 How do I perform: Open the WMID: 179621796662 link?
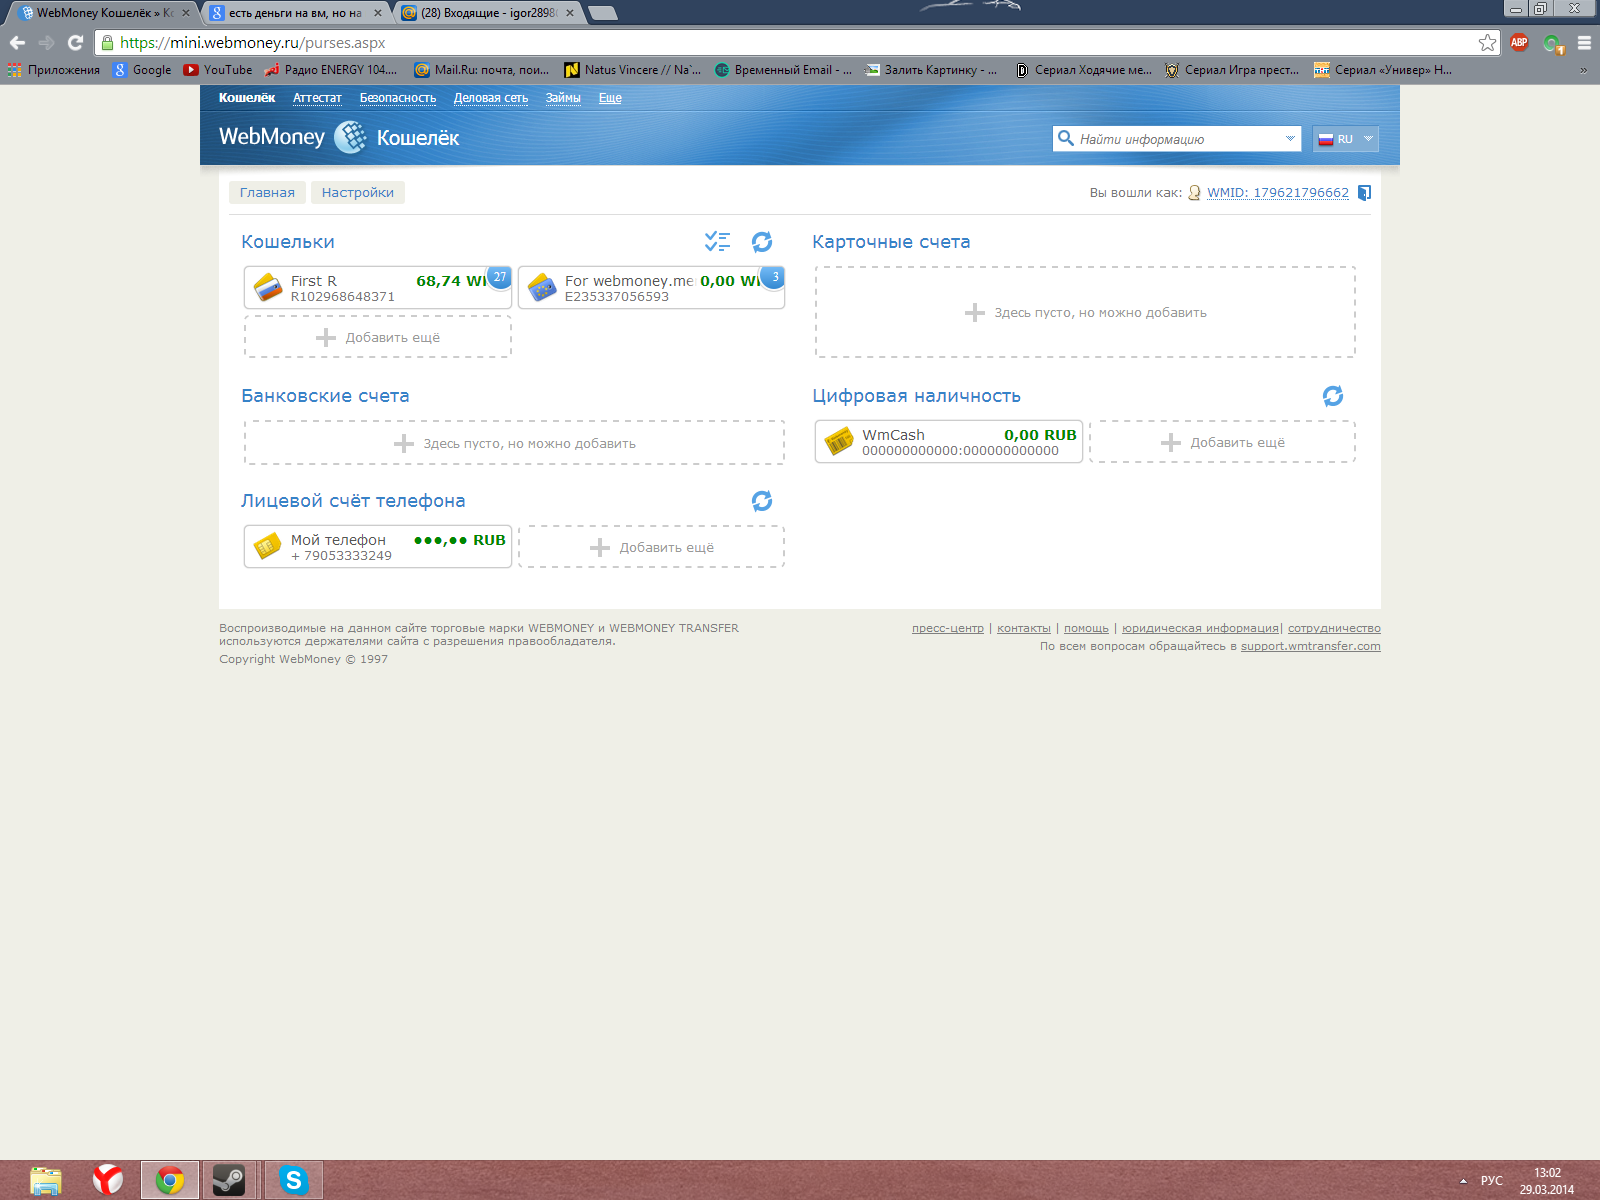coord(1278,193)
